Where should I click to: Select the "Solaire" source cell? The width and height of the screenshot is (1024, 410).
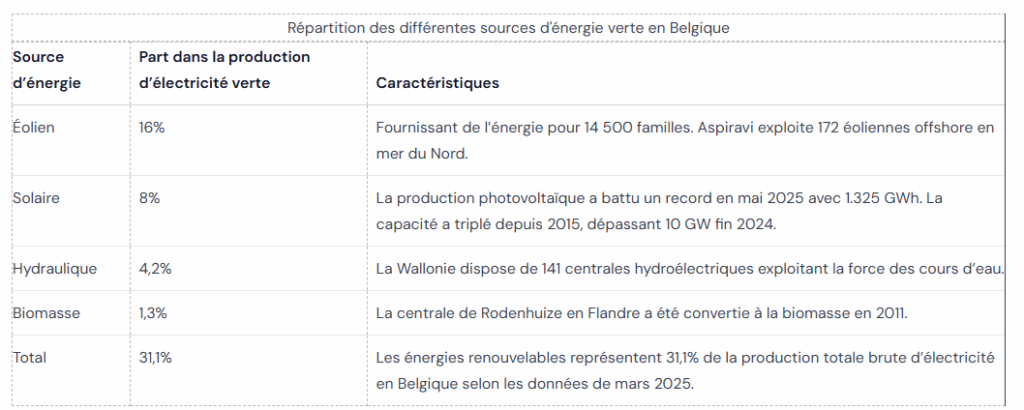(36, 198)
